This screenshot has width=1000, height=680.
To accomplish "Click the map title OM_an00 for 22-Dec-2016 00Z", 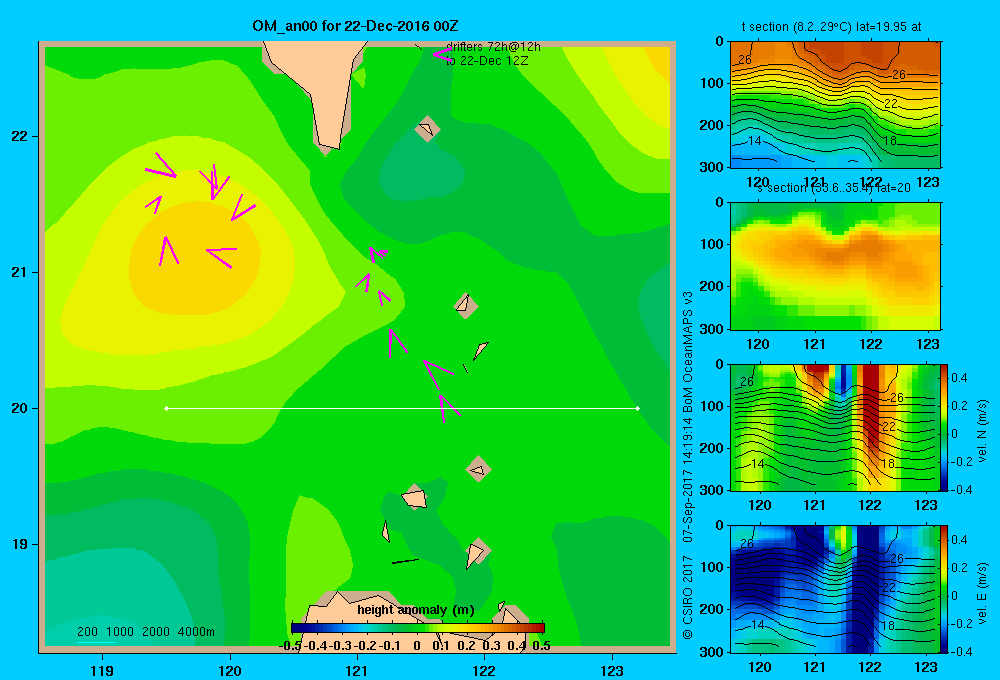I will [355, 26].
